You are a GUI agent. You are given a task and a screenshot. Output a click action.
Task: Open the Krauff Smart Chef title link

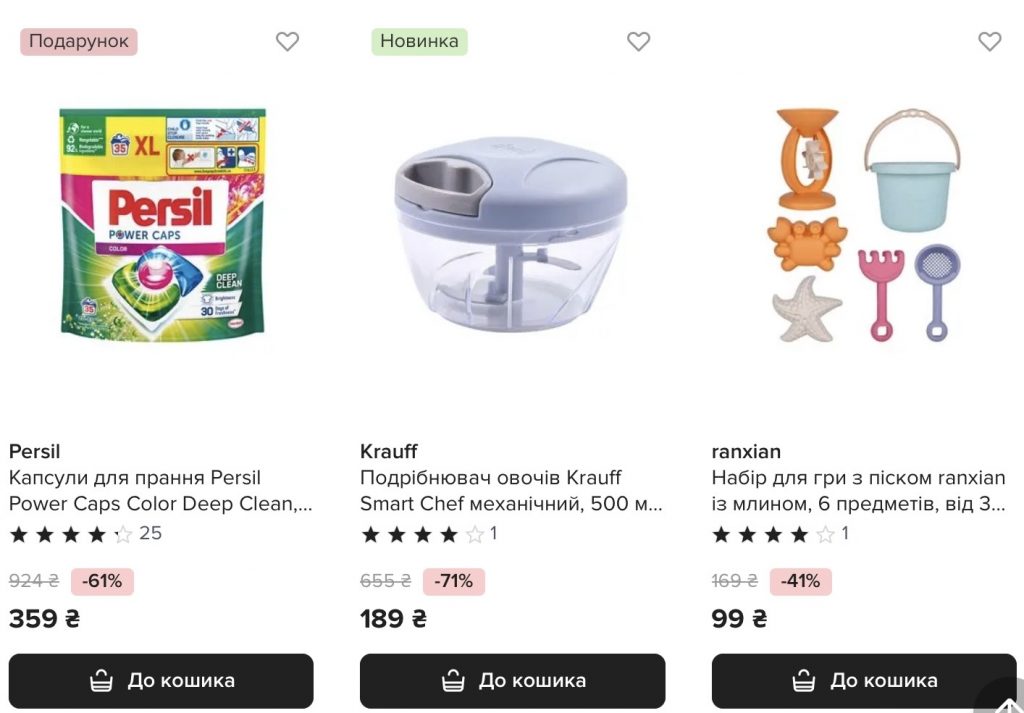510,491
